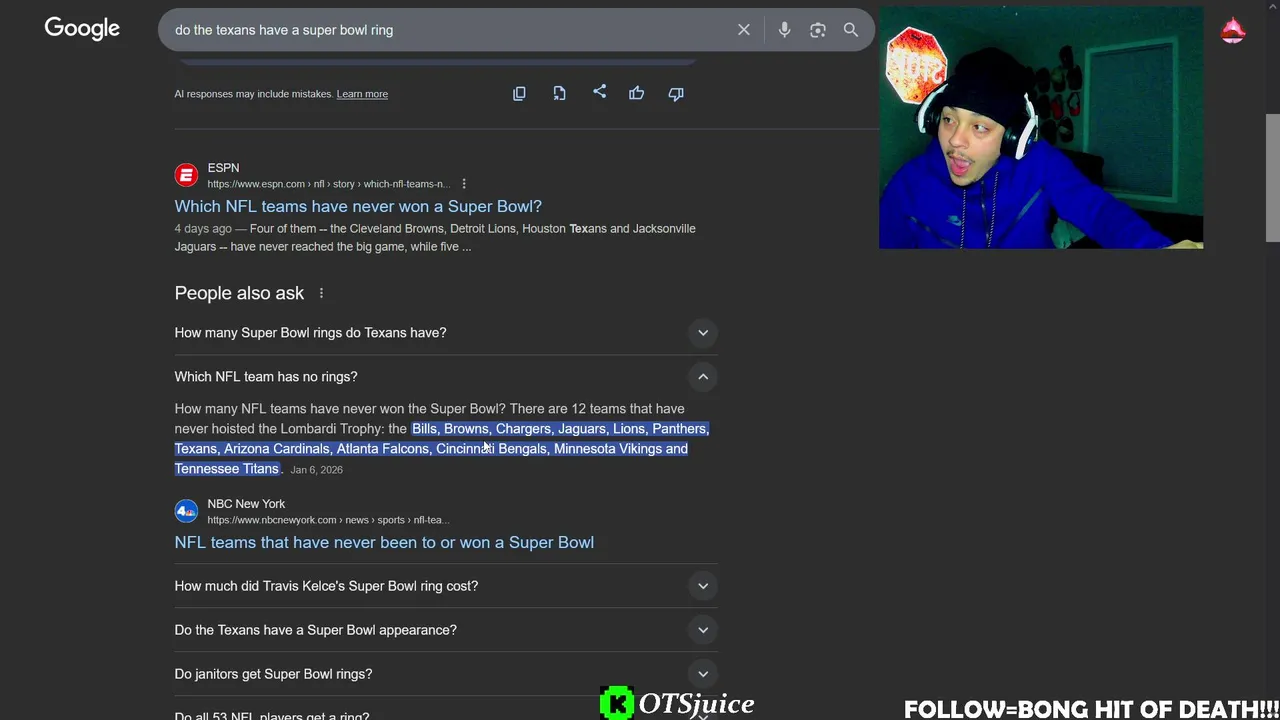Open the espn.com URL breadcrumb
The image size is (1280, 720).
[328, 184]
